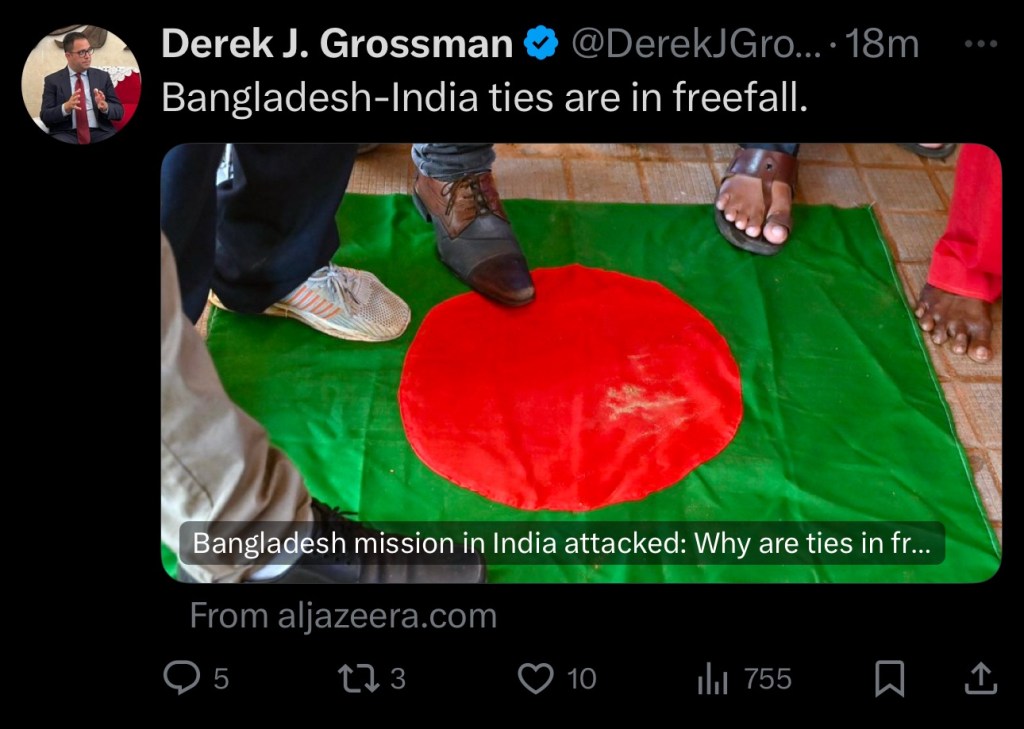The height and width of the screenshot is (729, 1024).
Task: Click the blue verified badge
Action: (x=541, y=44)
